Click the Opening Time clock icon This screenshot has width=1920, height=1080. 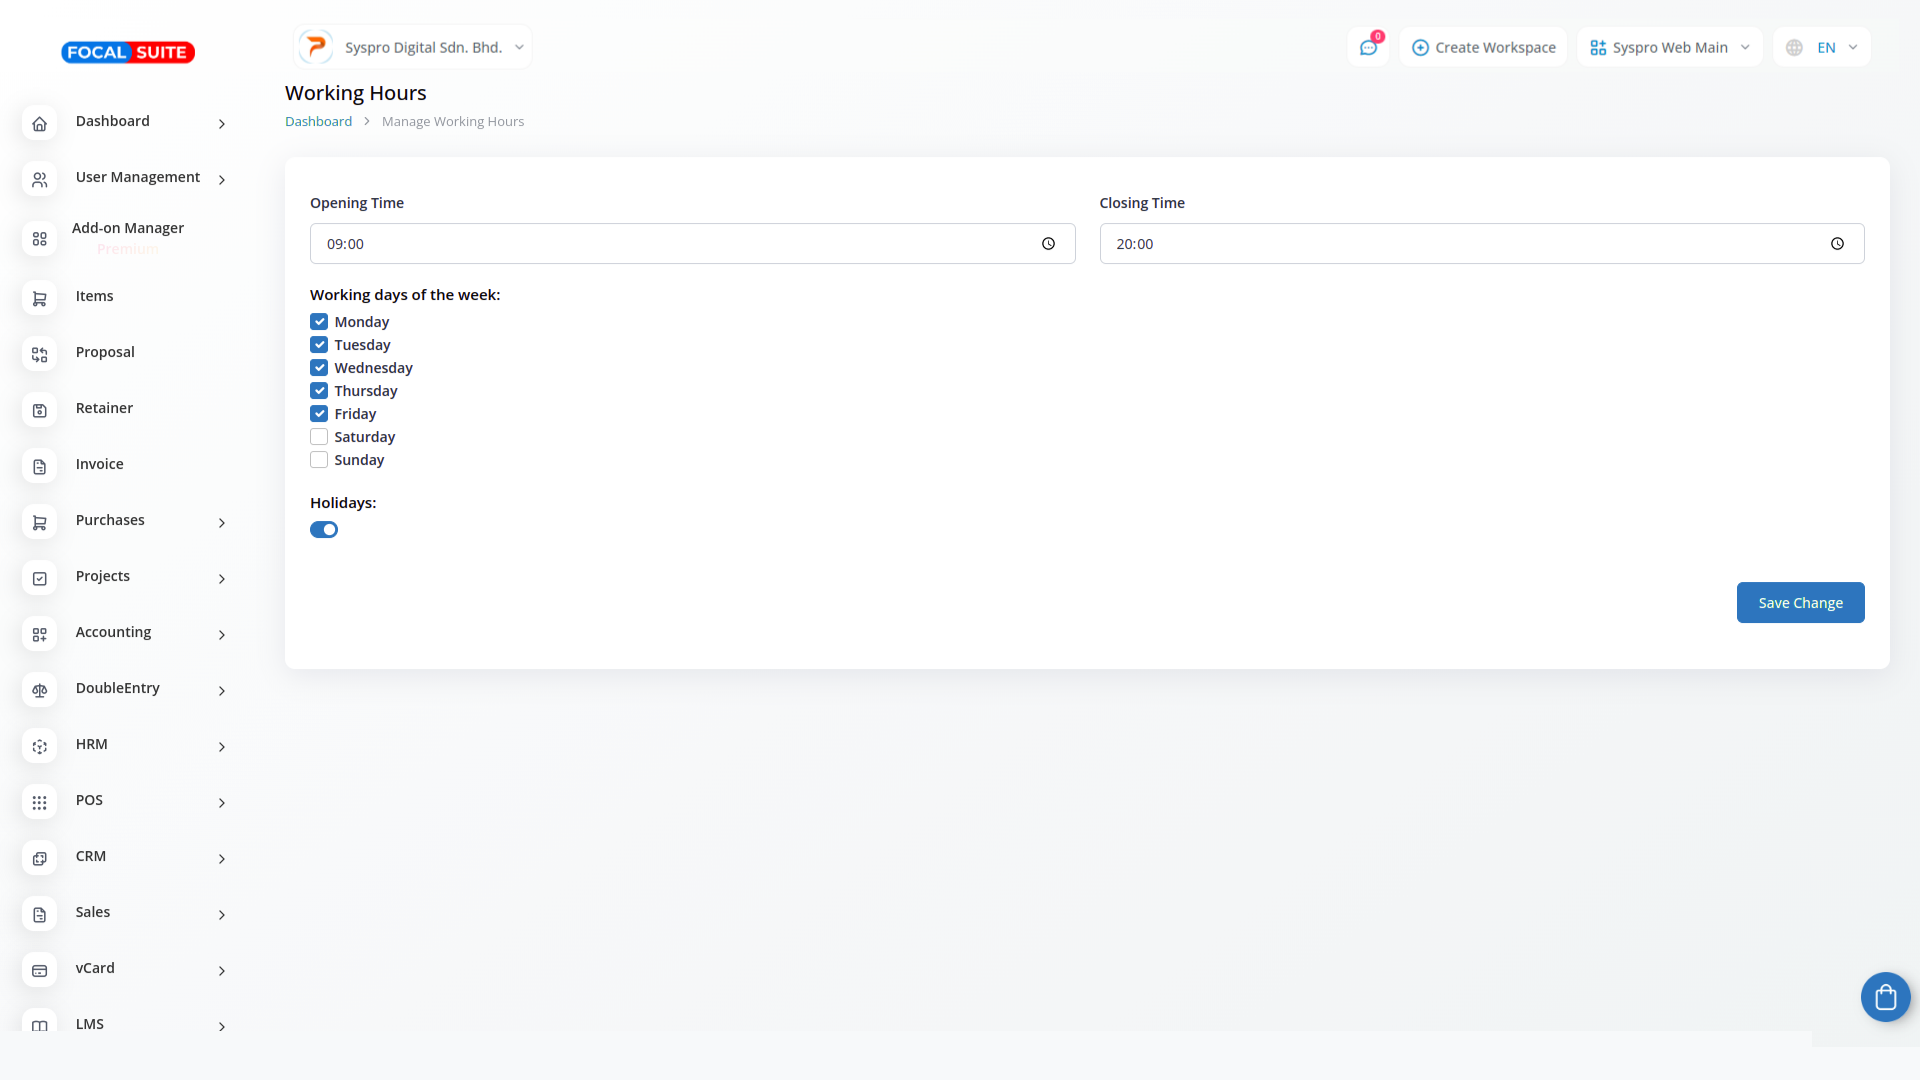point(1048,244)
